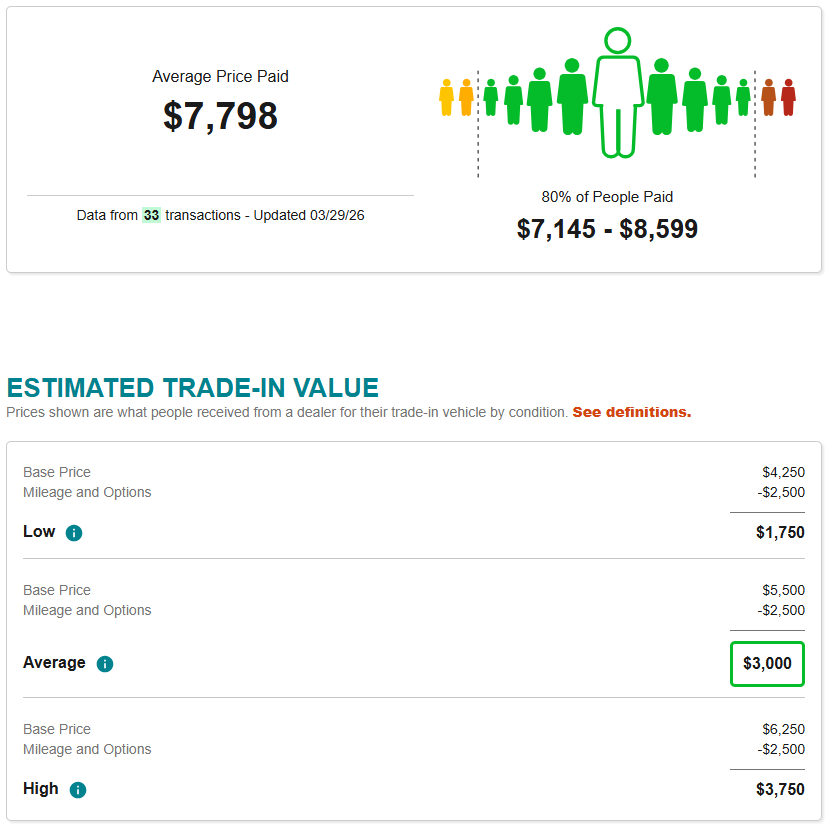Click the Estimated Trade-In Value heading
The width and height of the screenshot is (828, 829).
click(193, 388)
